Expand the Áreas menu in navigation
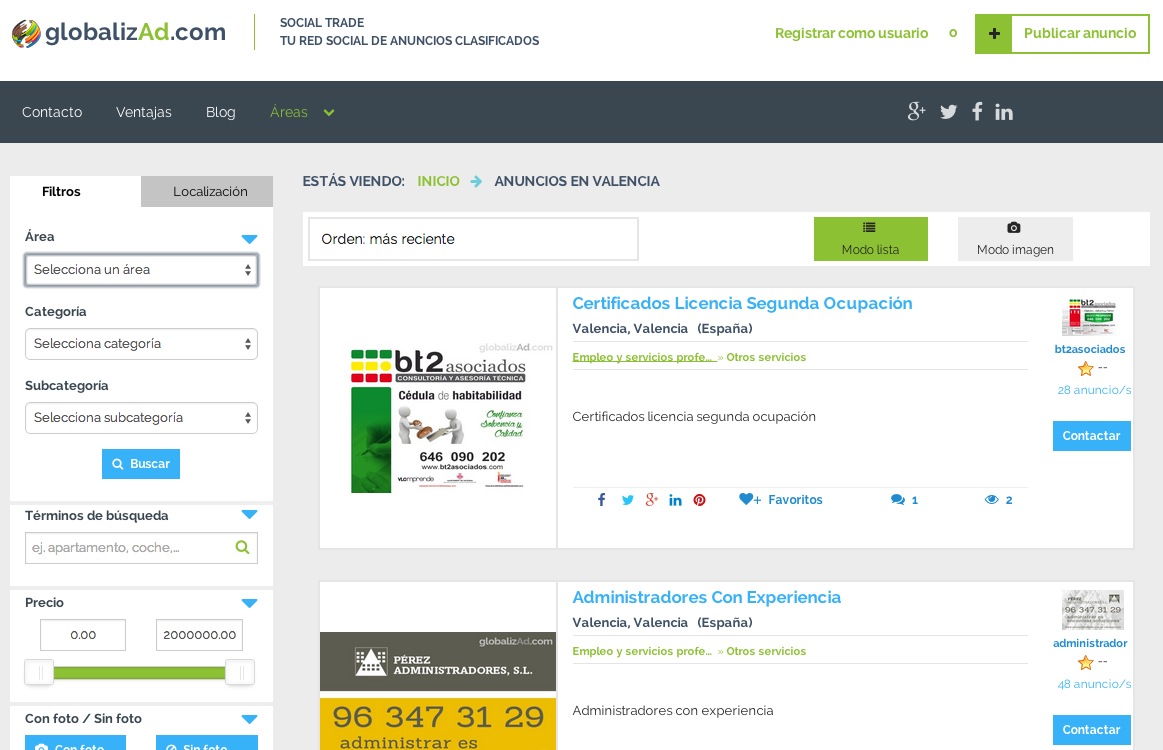The image size is (1163, 750). click(301, 112)
